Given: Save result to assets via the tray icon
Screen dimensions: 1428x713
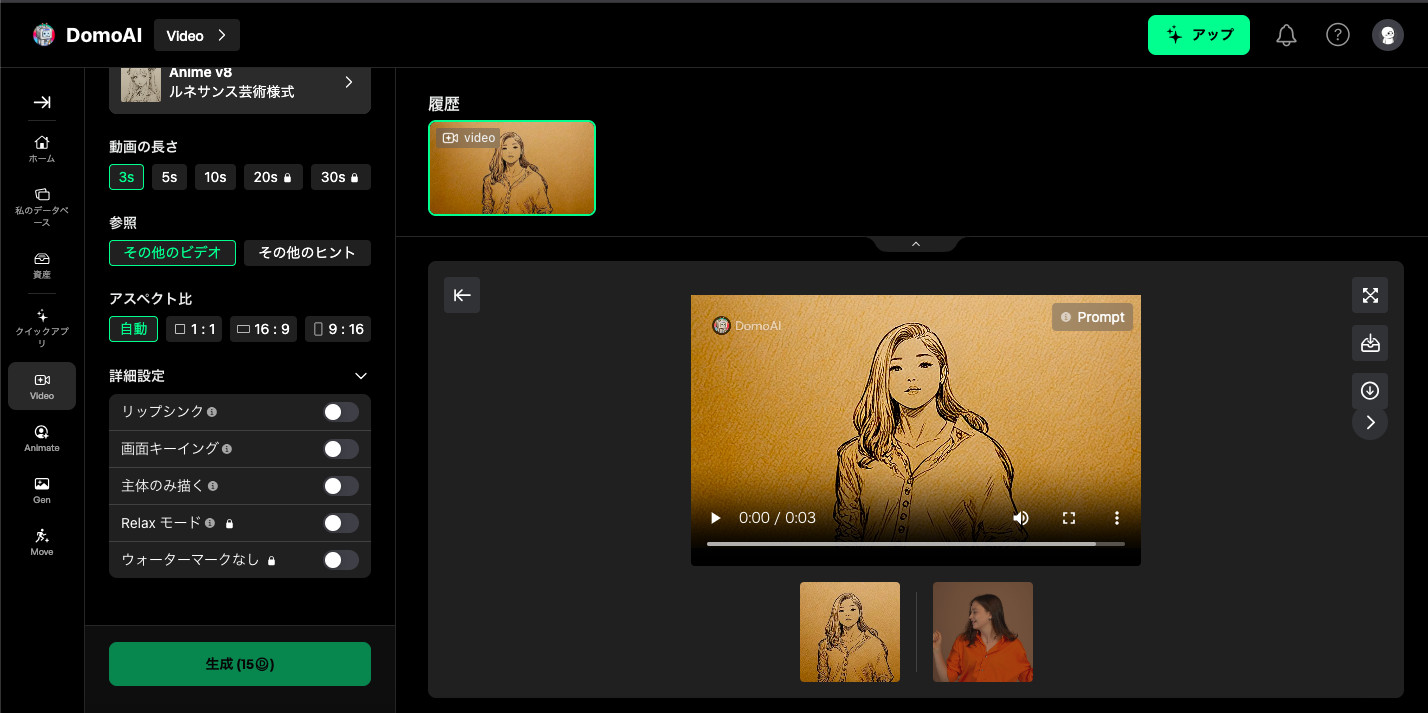Looking at the screenshot, I should tap(1370, 343).
